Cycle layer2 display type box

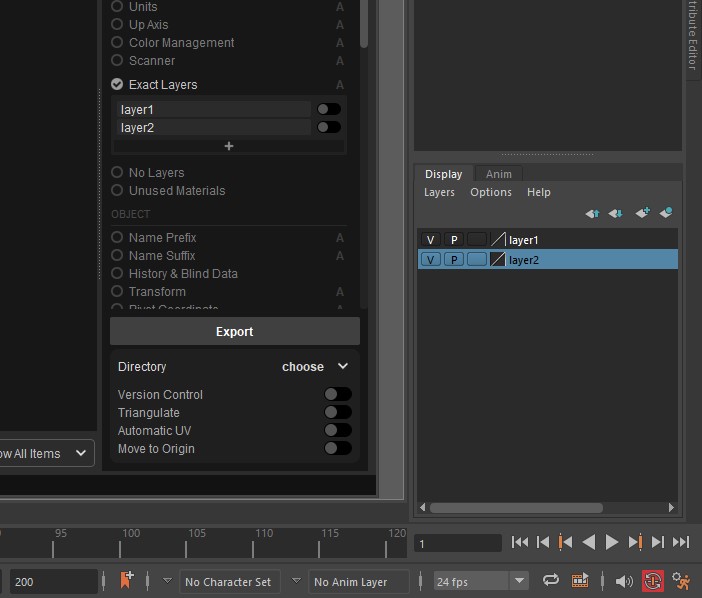[477, 259]
